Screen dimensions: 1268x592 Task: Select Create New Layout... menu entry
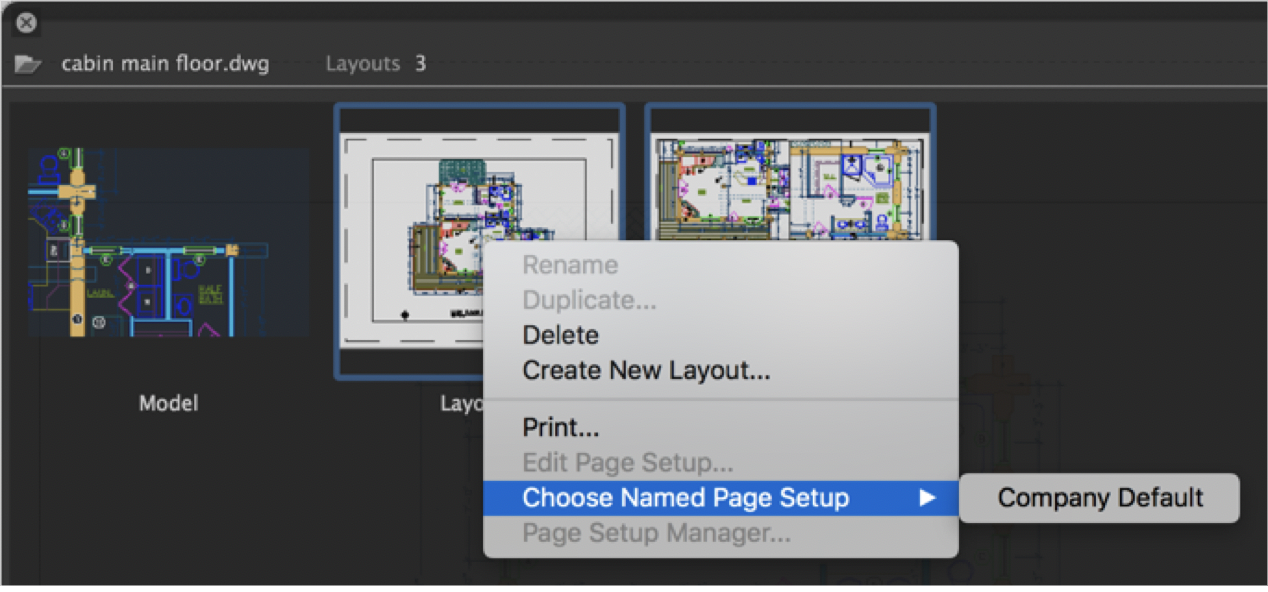[646, 371]
